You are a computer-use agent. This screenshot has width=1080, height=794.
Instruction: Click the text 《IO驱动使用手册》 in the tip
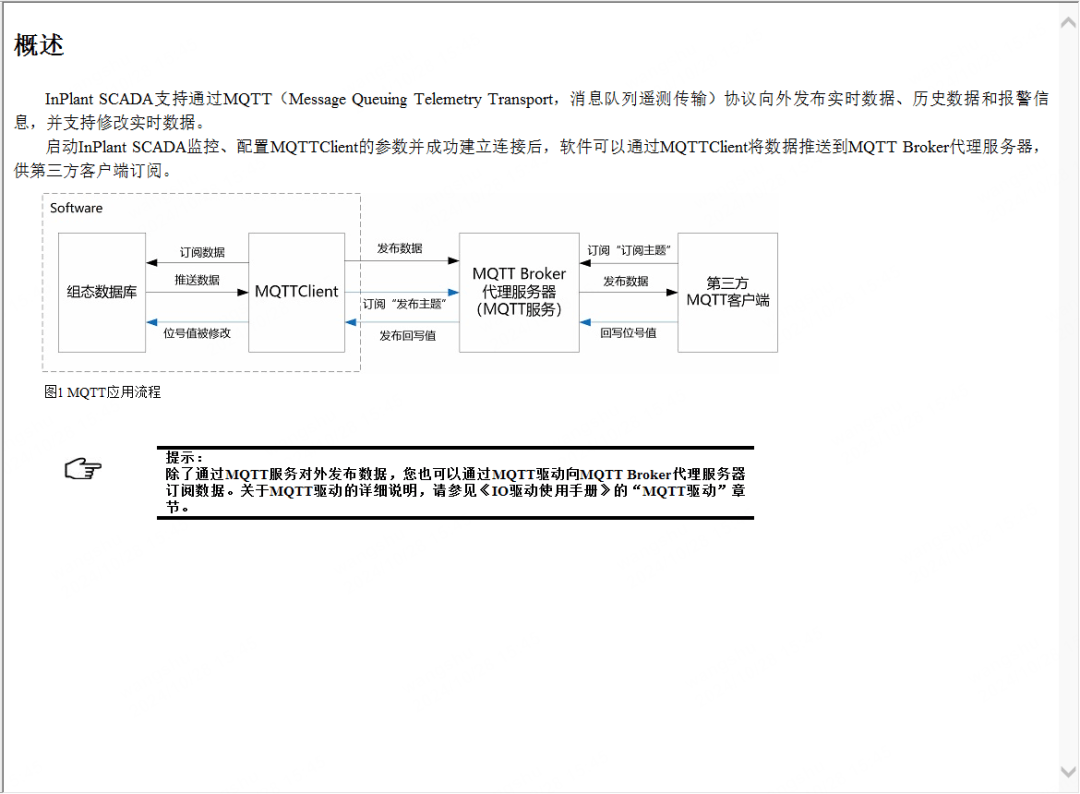click(544, 491)
